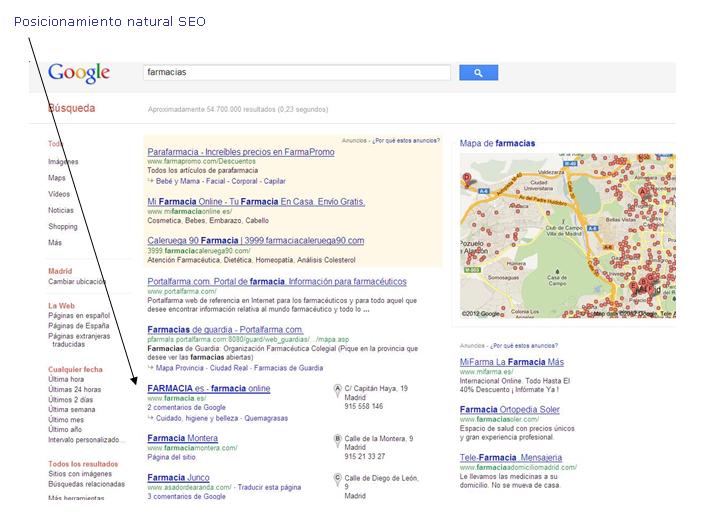Open Bebé y Mama ad sitelink
The width and height of the screenshot is (720, 514).
[178, 181]
